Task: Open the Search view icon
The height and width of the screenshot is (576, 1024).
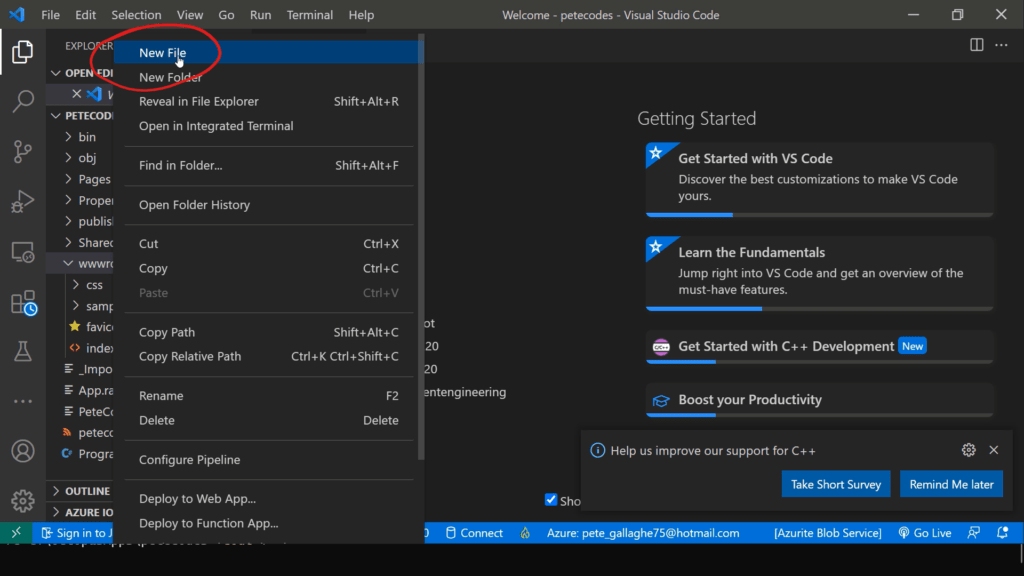Action: coord(22,101)
